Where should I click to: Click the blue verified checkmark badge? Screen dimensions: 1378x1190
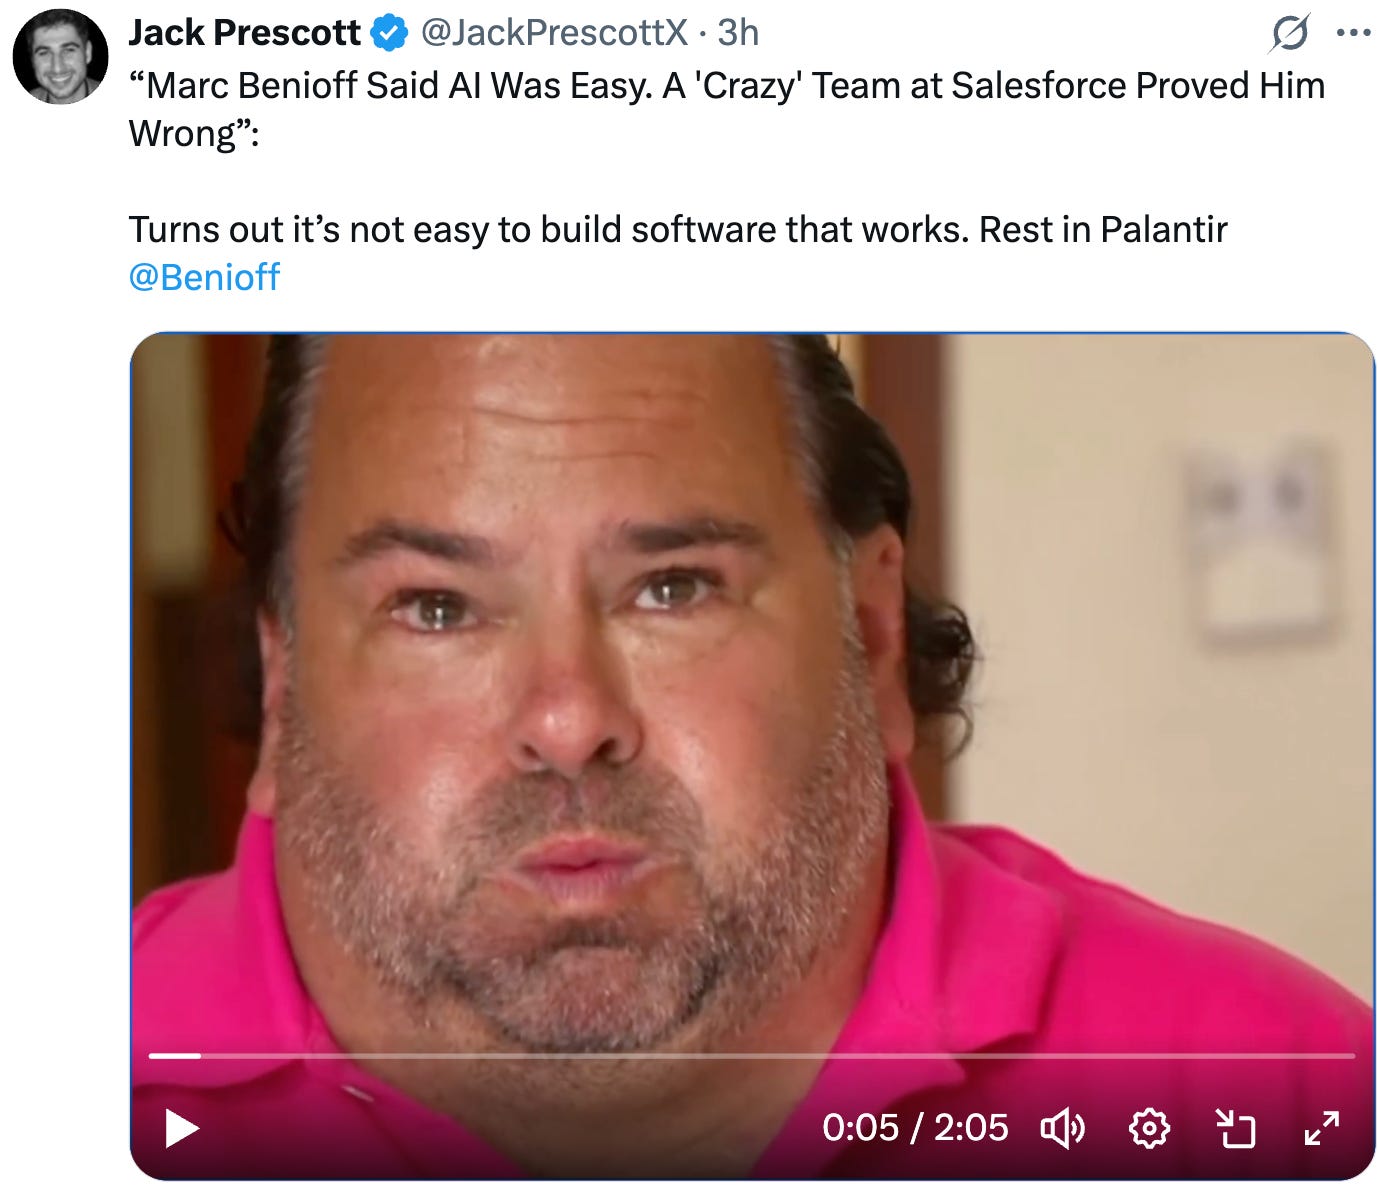[389, 34]
